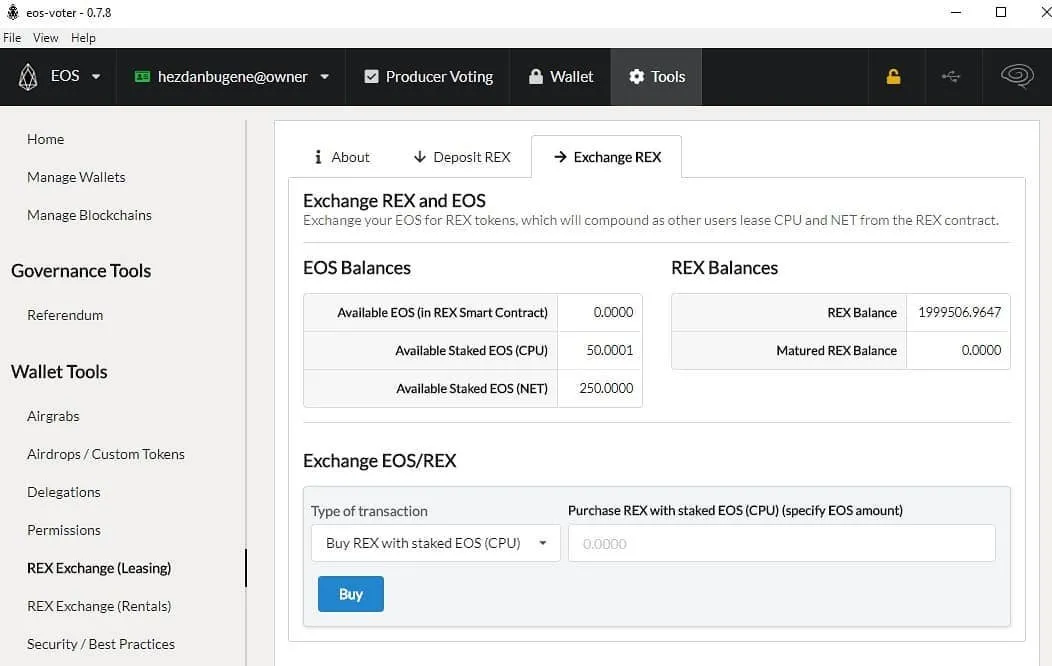This screenshot has height=666, width=1052.
Task: Click the Exchange REX right-arrow icon
Action: coord(560,157)
